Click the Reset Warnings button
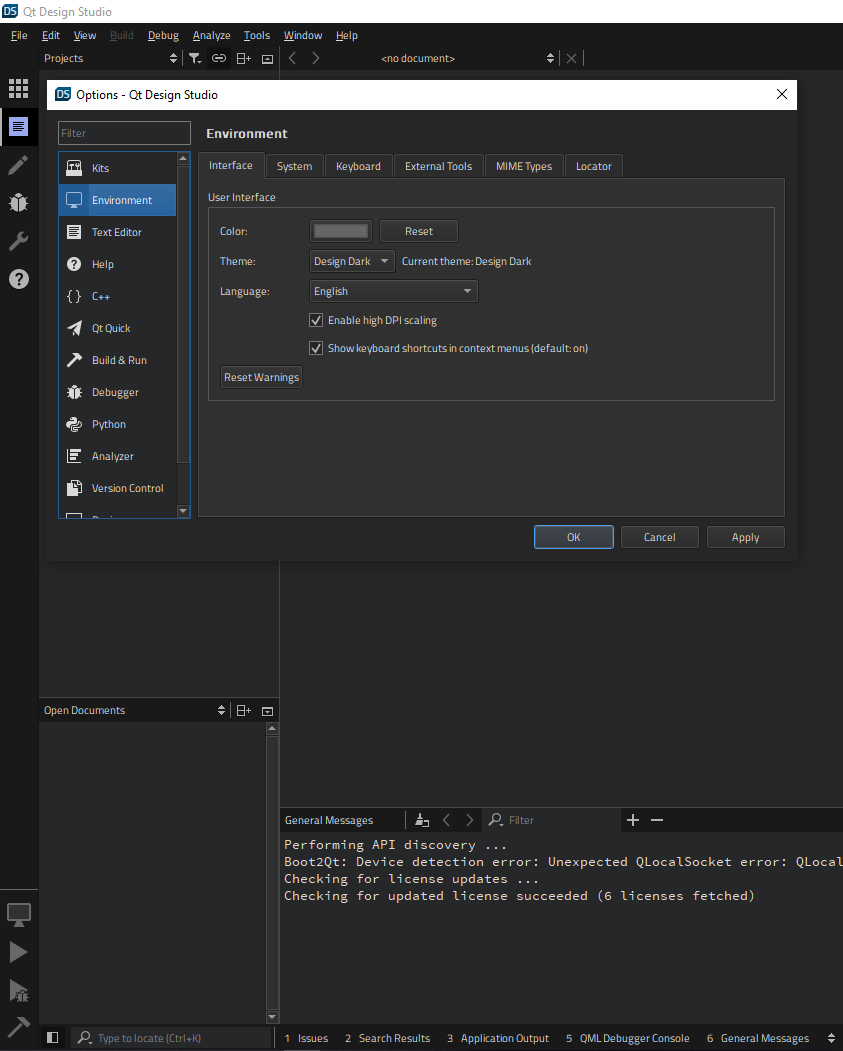 tap(261, 378)
